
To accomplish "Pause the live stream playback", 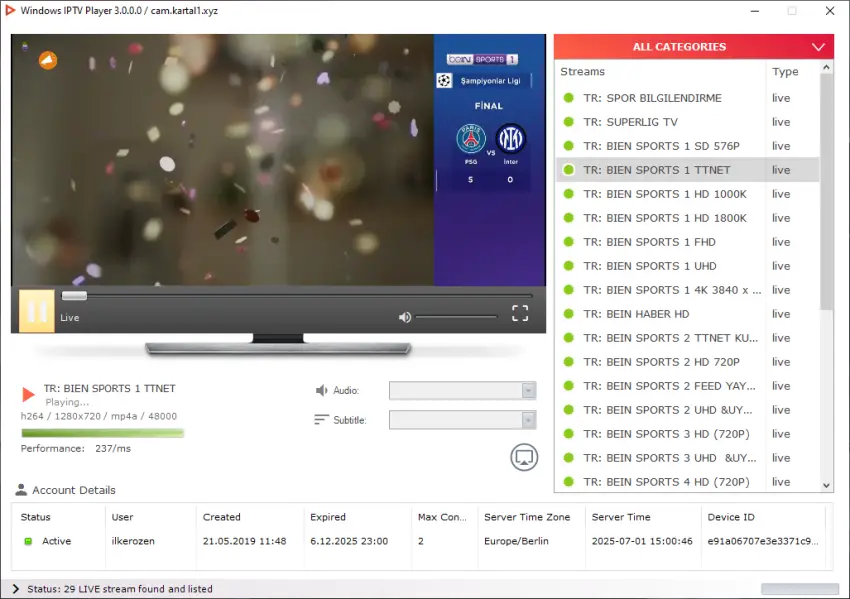I will tap(37, 311).
